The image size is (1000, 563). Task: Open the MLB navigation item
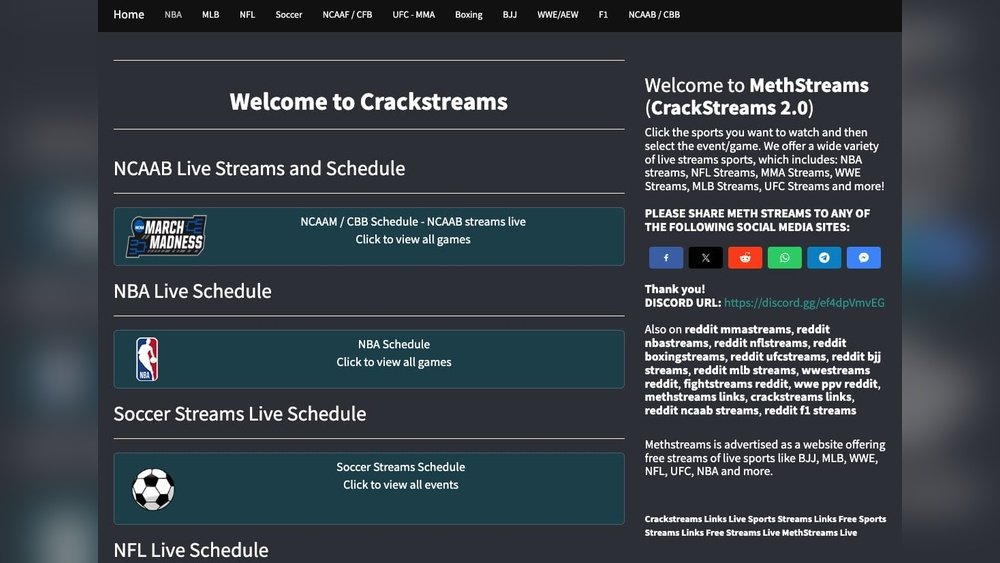[210, 15]
